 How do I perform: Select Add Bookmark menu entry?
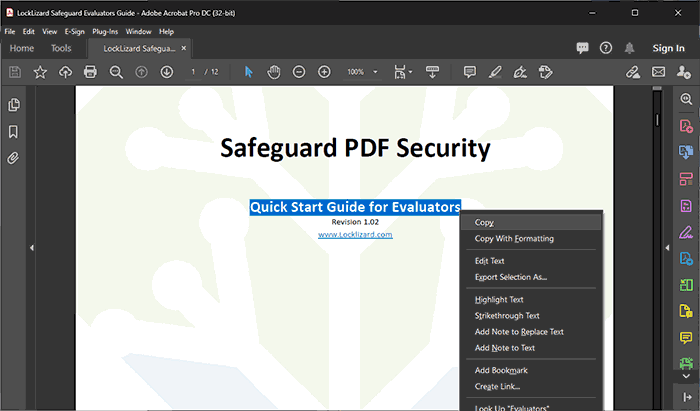(x=531, y=370)
